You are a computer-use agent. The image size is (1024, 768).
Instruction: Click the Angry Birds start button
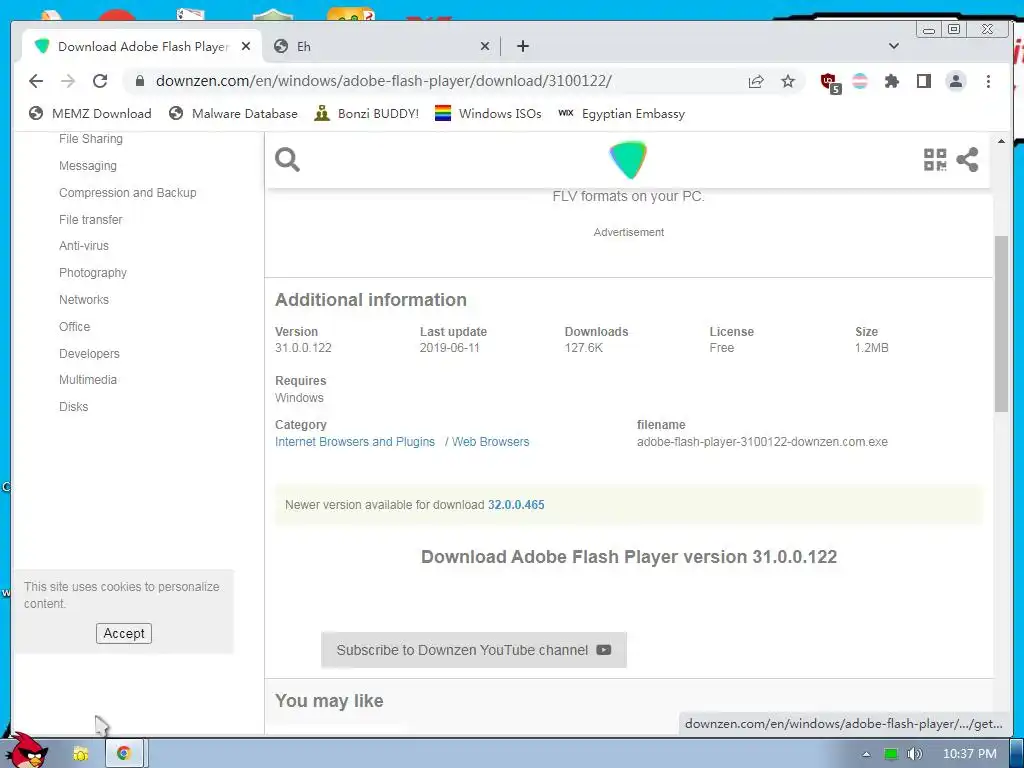tap(26, 752)
